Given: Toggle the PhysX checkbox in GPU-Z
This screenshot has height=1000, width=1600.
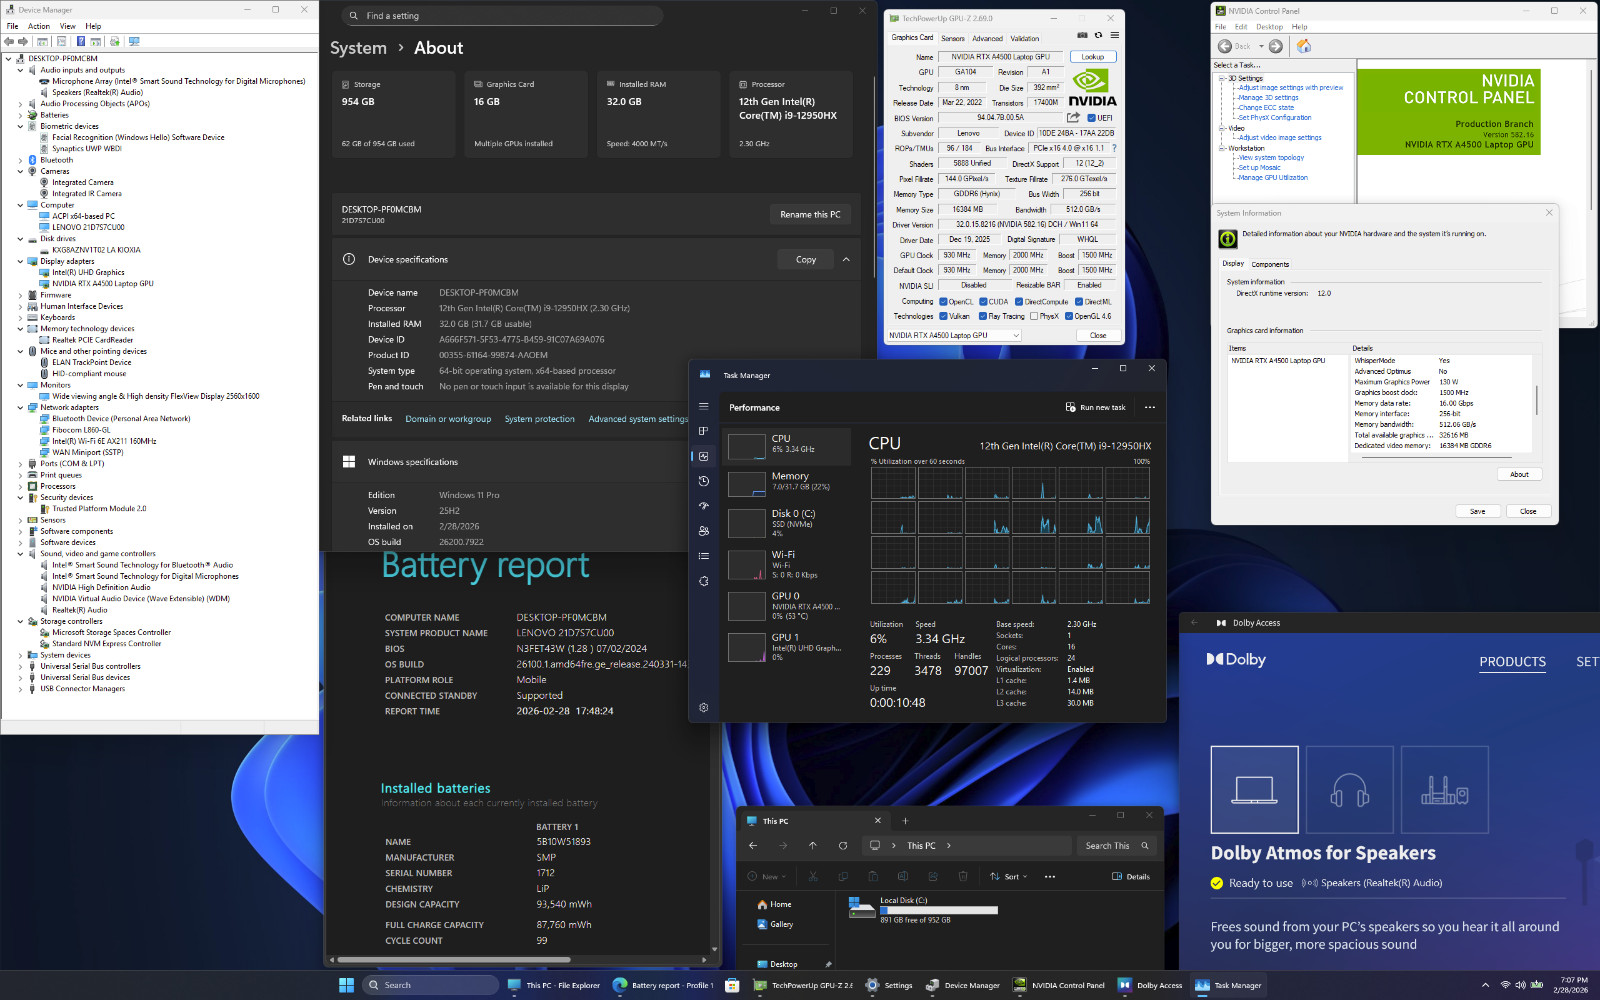Looking at the screenshot, I should (x=1034, y=316).
